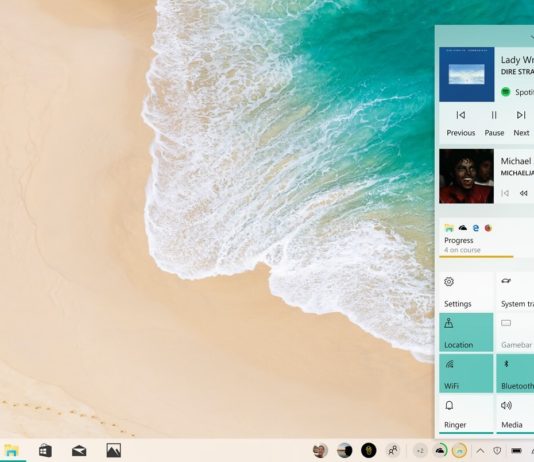
Task: Open the Microsoft Store taskbar icon
Action: point(45,450)
